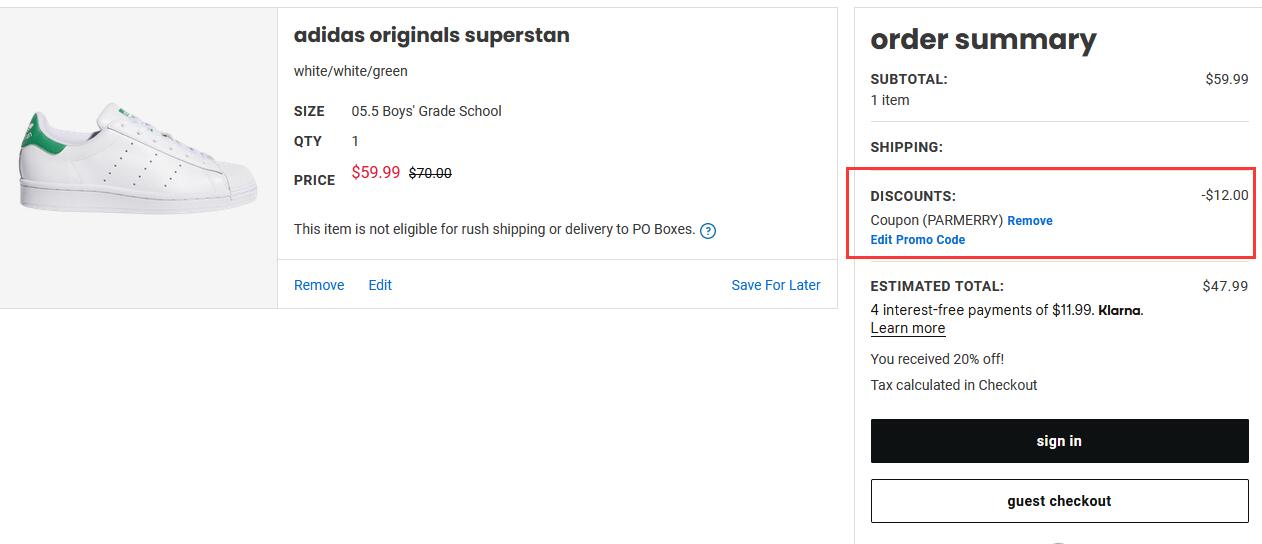Click the "You received 20% off!" message
Viewport: 1262px width, 544px height.
pyautogui.click(x=937, y=359)
